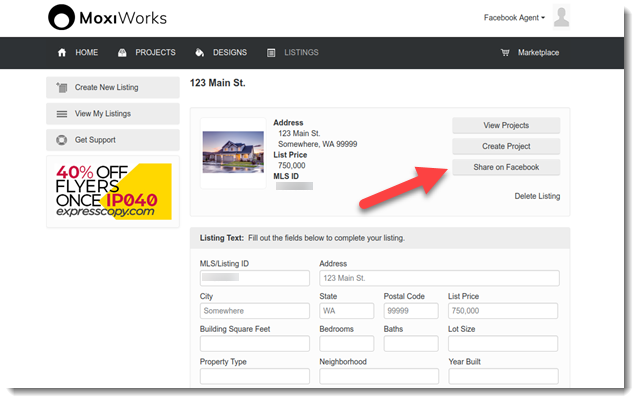Click the Designs paint icon
Image resolution: width=639 pixels, height=403 pixels.
(200, 52)
